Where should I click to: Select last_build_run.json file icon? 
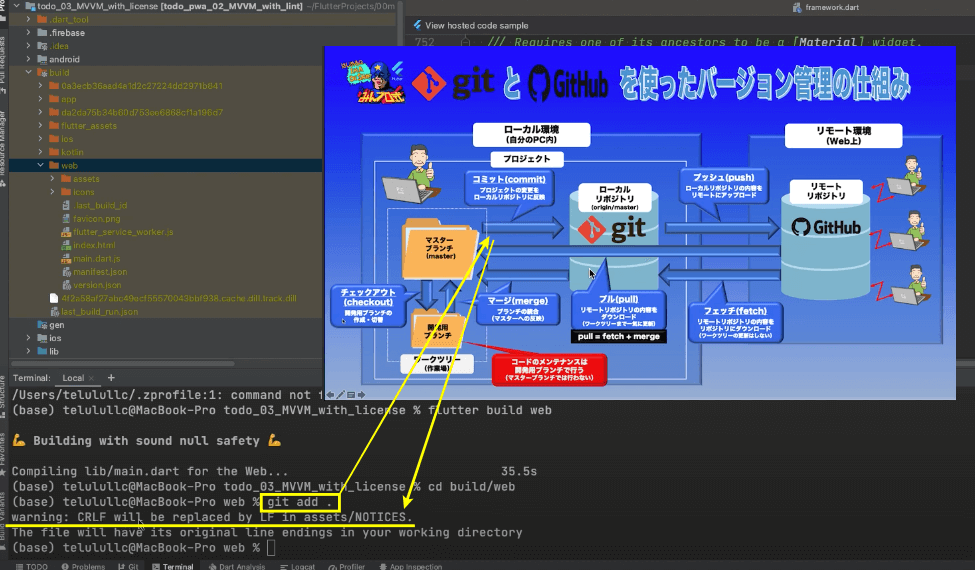[x=54, y=311]
